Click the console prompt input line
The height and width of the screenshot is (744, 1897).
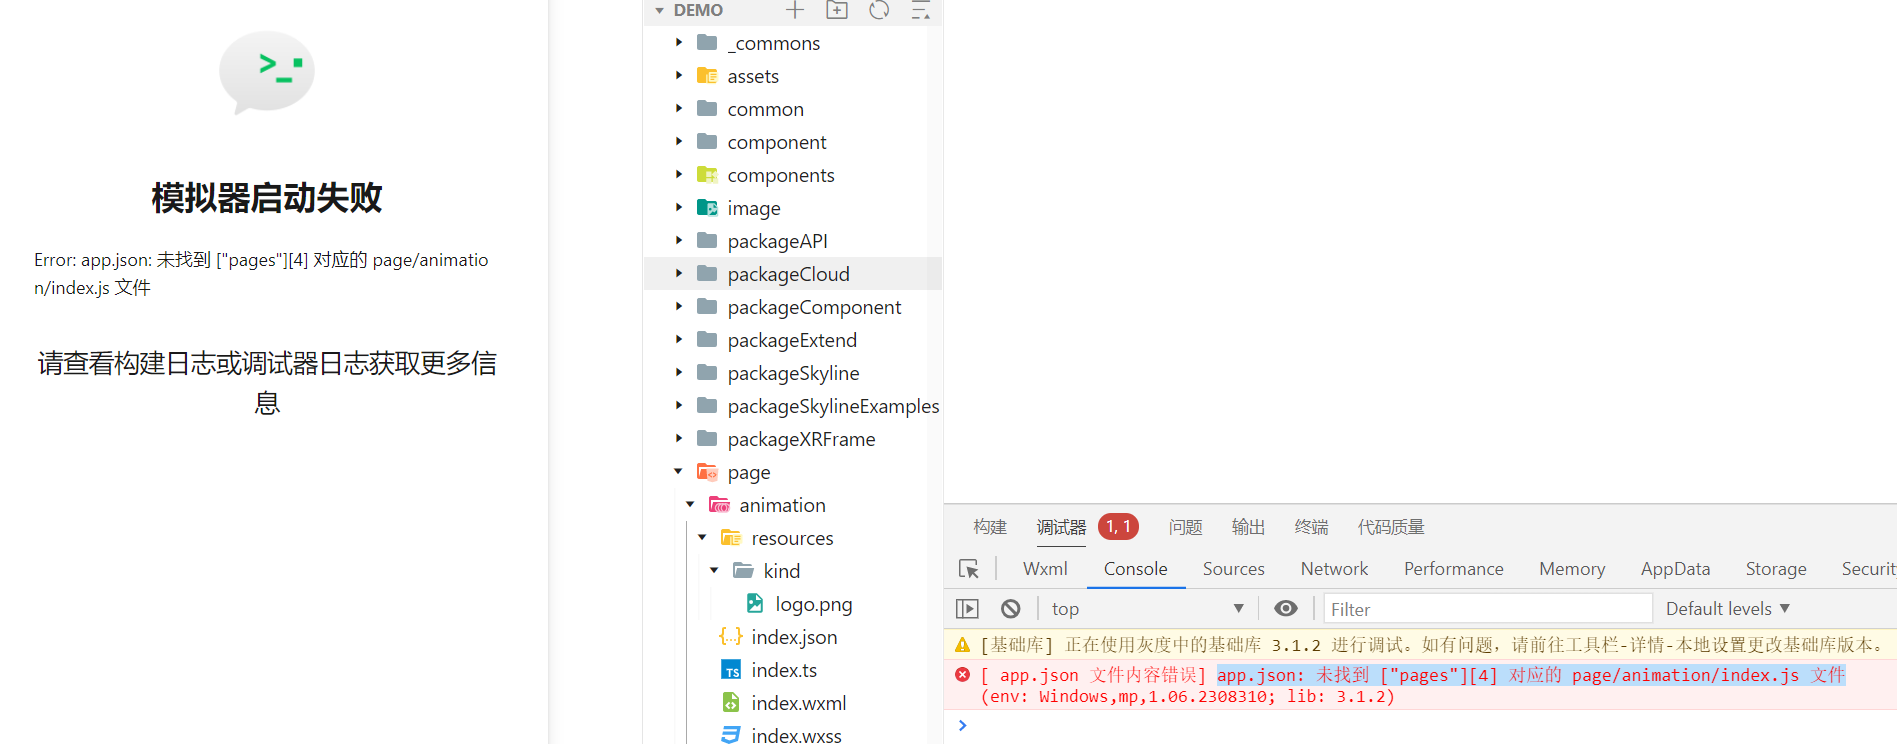[1420, 726]
